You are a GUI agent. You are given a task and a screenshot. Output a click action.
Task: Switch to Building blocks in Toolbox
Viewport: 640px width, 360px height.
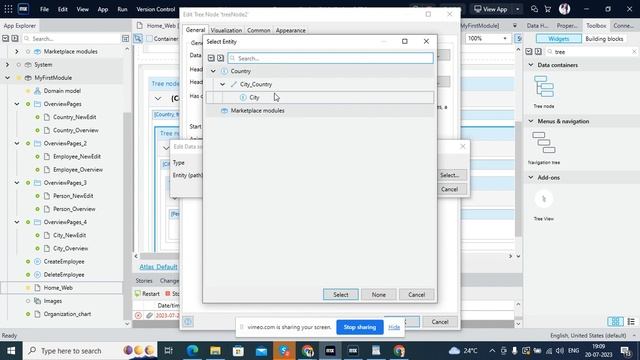[604, 39]
